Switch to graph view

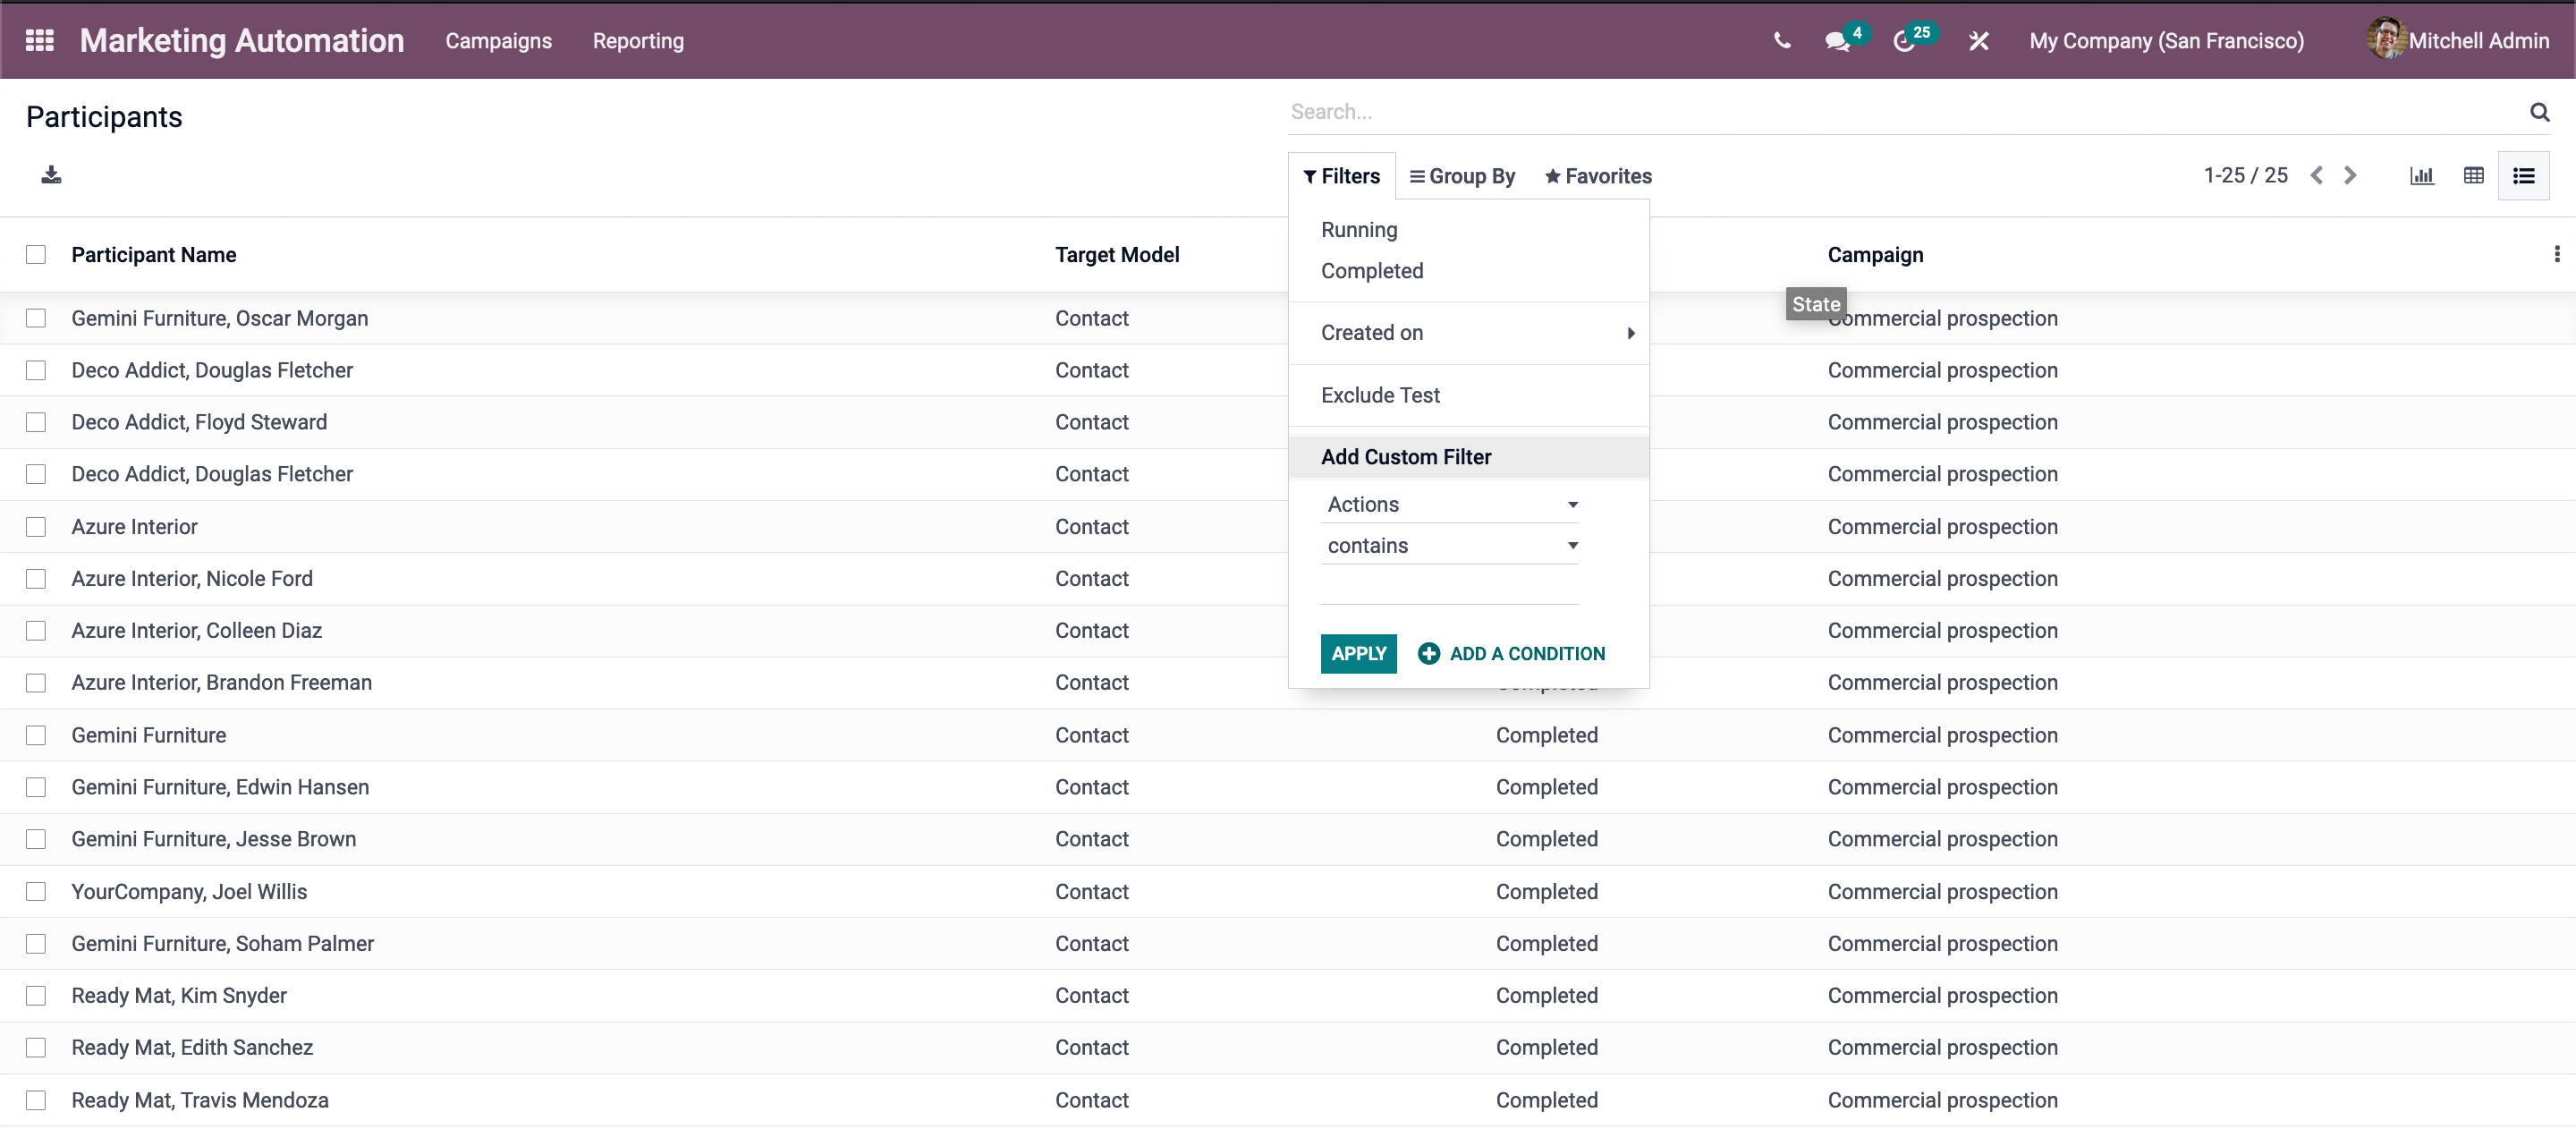(x=2421, y=176)
